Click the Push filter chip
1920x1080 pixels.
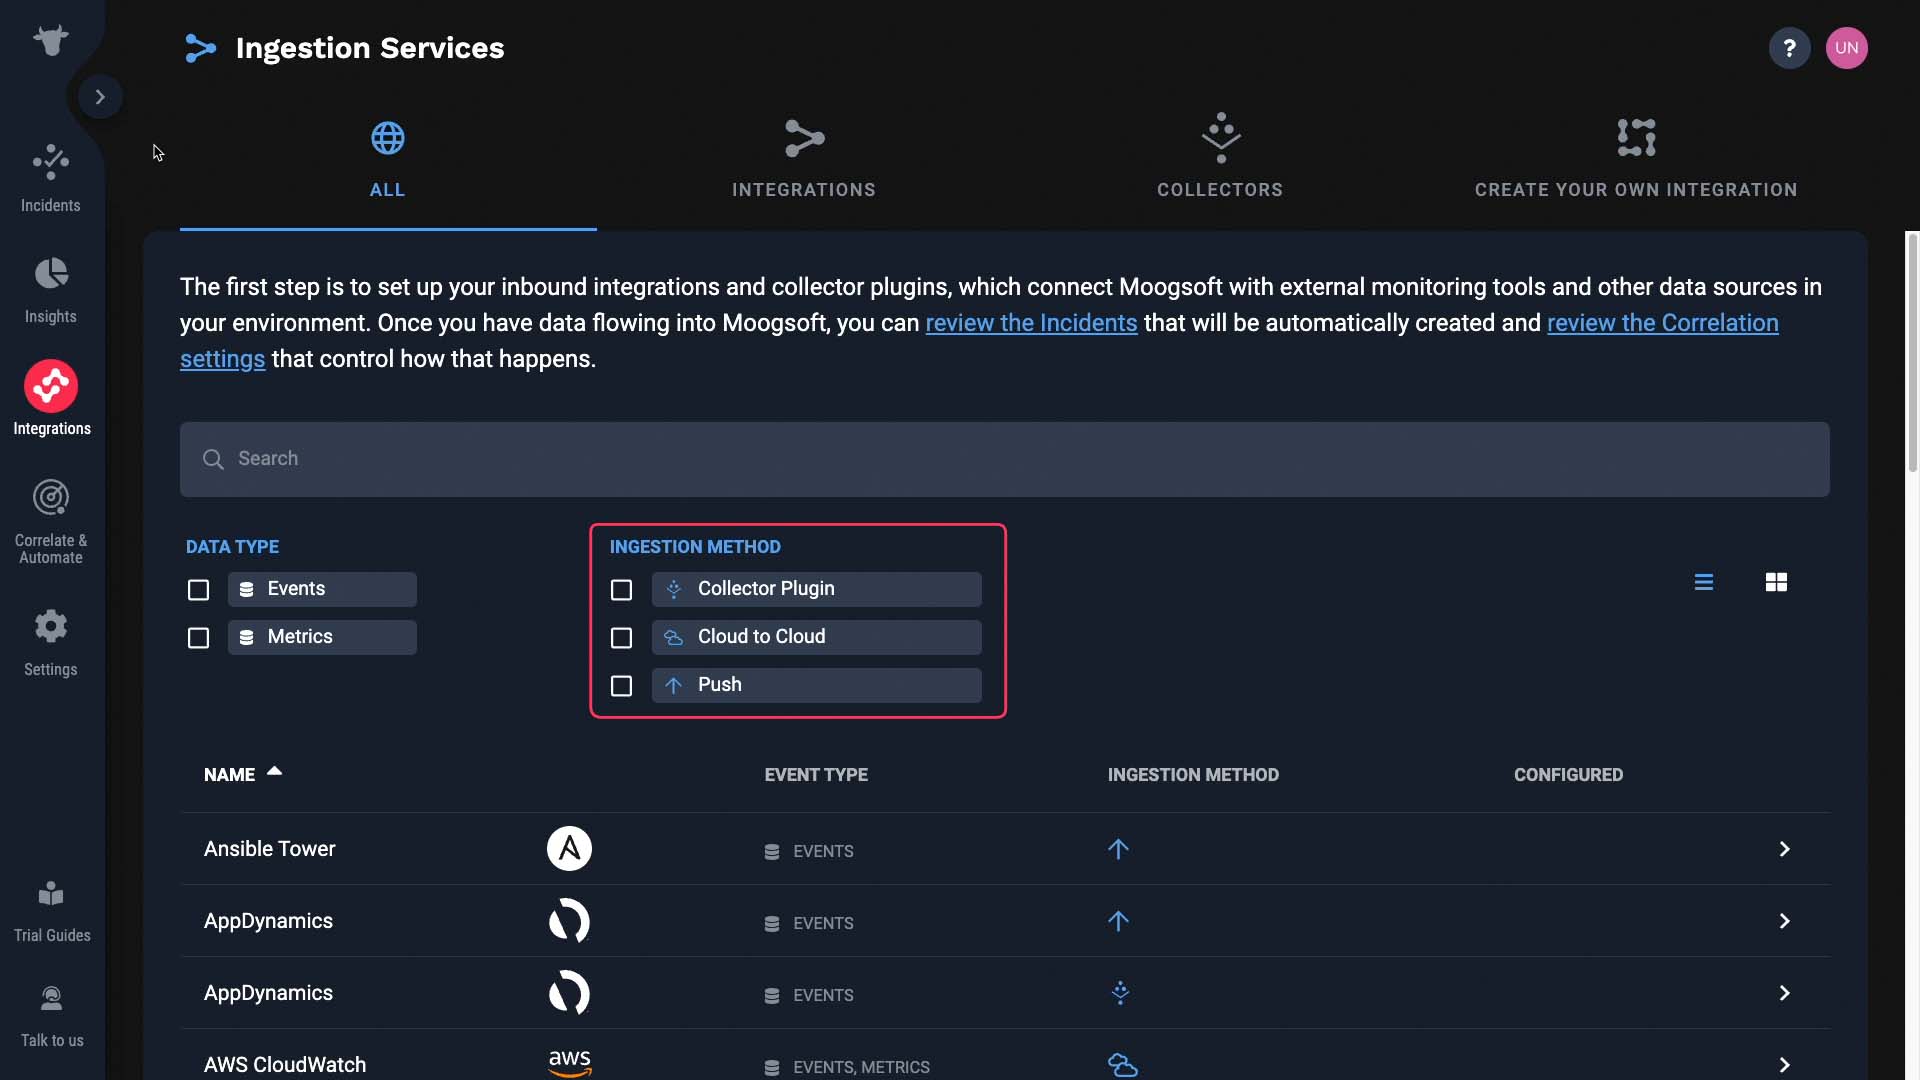[x=816, y=685]
